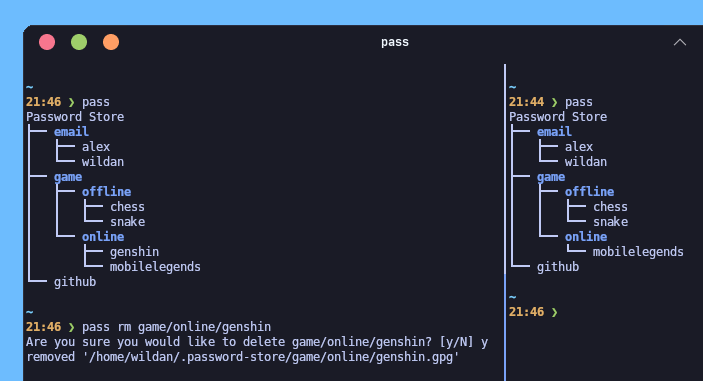Click the chess entry in right pane

point(610,207)
